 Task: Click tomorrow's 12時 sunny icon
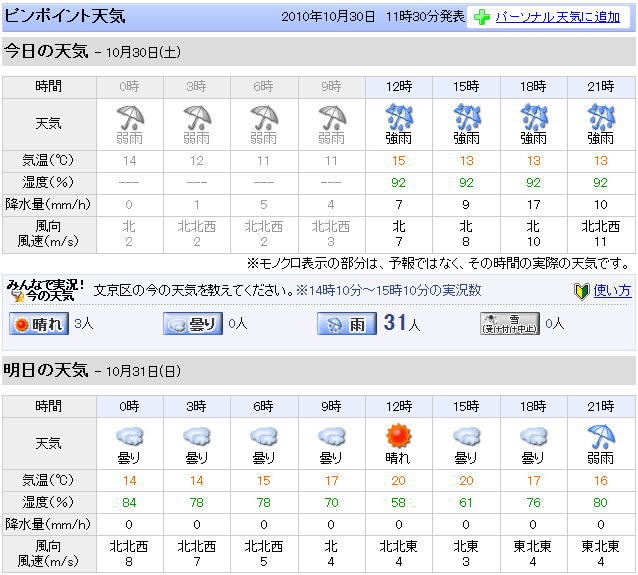coord(399,436)
